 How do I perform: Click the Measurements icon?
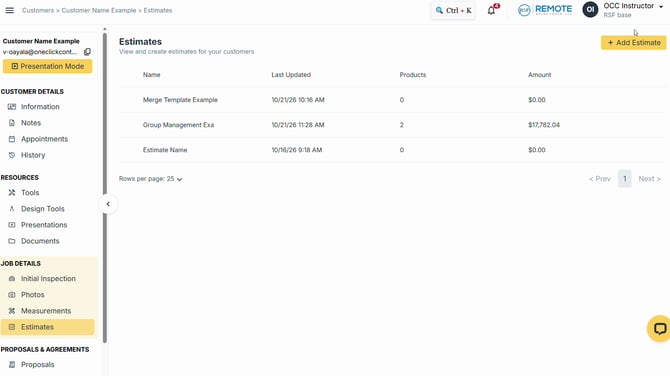[12, 311]
